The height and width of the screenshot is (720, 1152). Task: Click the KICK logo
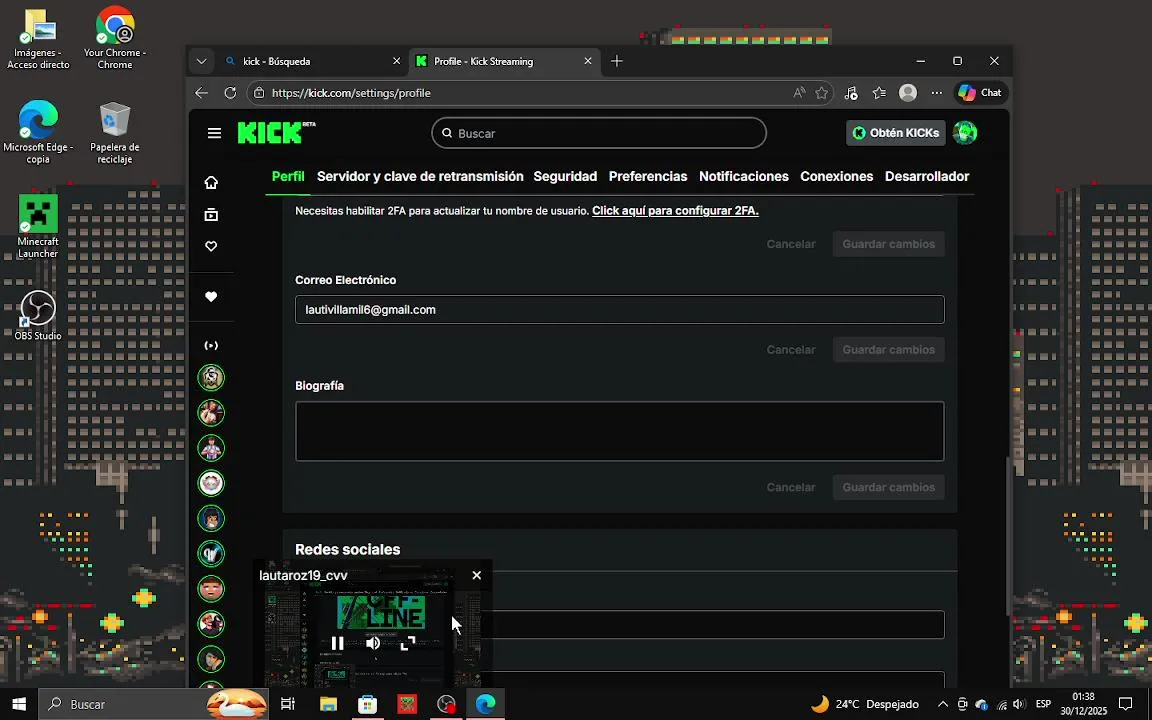[276, 132]
